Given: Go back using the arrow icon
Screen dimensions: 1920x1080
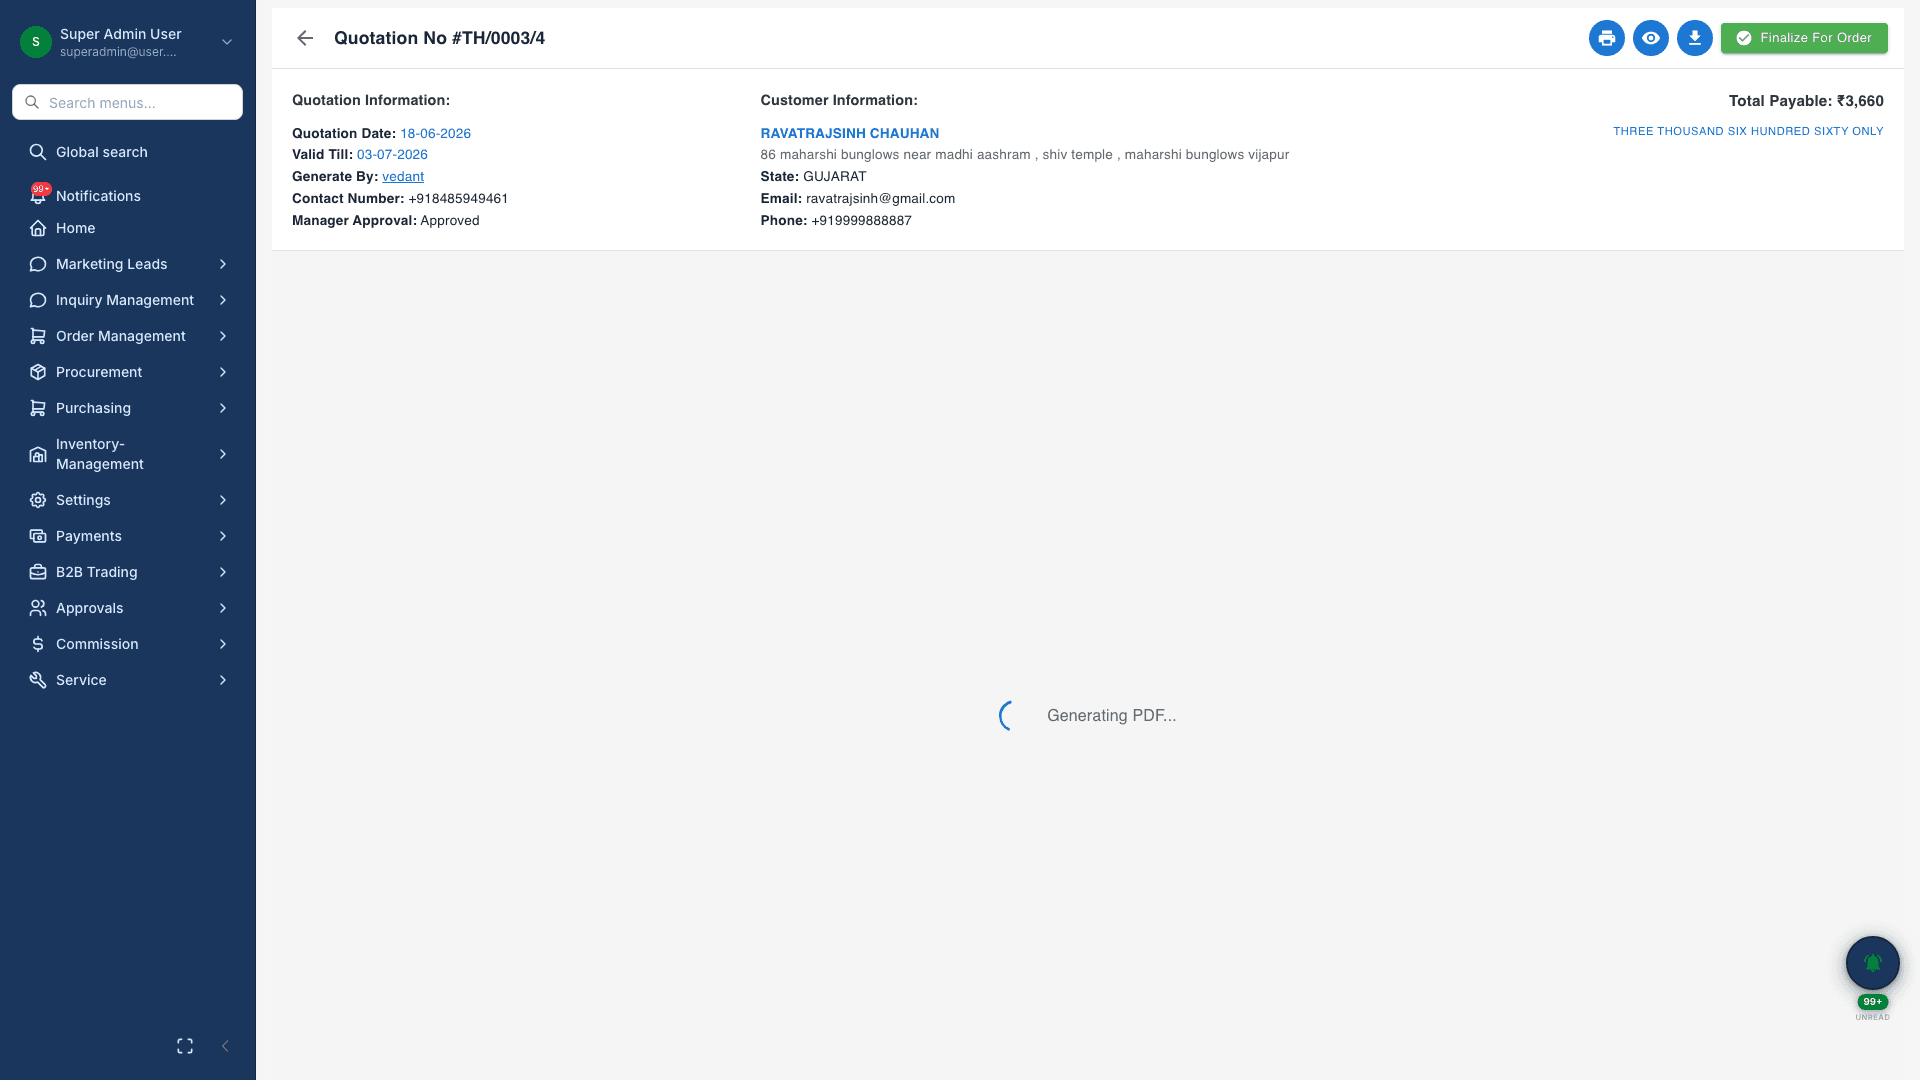Looking at the screenshot, I should [x=305, y=38].
